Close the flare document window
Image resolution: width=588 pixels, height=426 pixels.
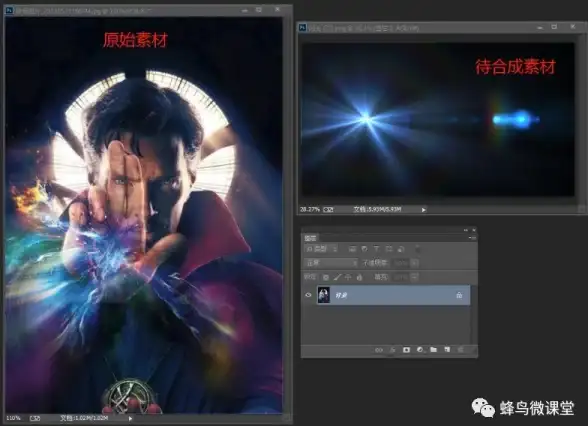click(573, 27)
